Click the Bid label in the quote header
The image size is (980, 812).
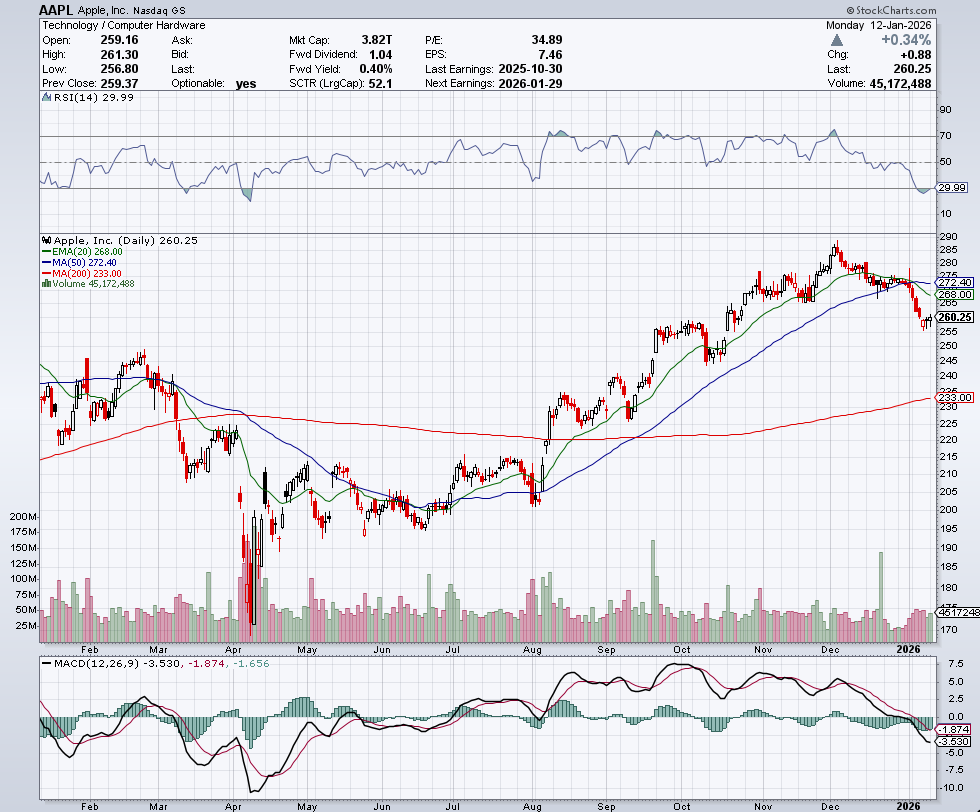click(x=180, y=54)
